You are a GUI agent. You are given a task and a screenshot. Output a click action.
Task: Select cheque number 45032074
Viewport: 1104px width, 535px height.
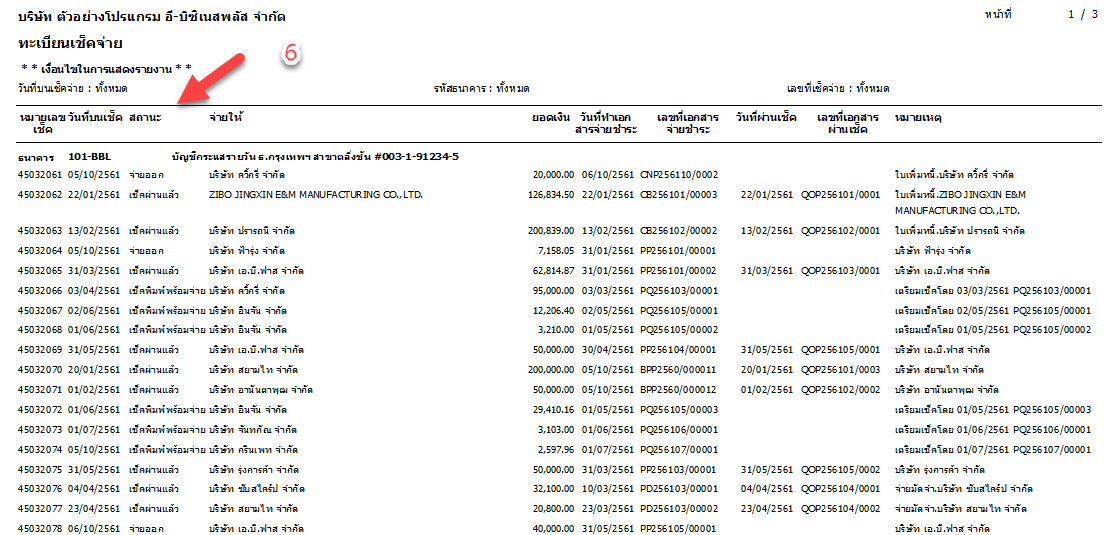[40, 449]
